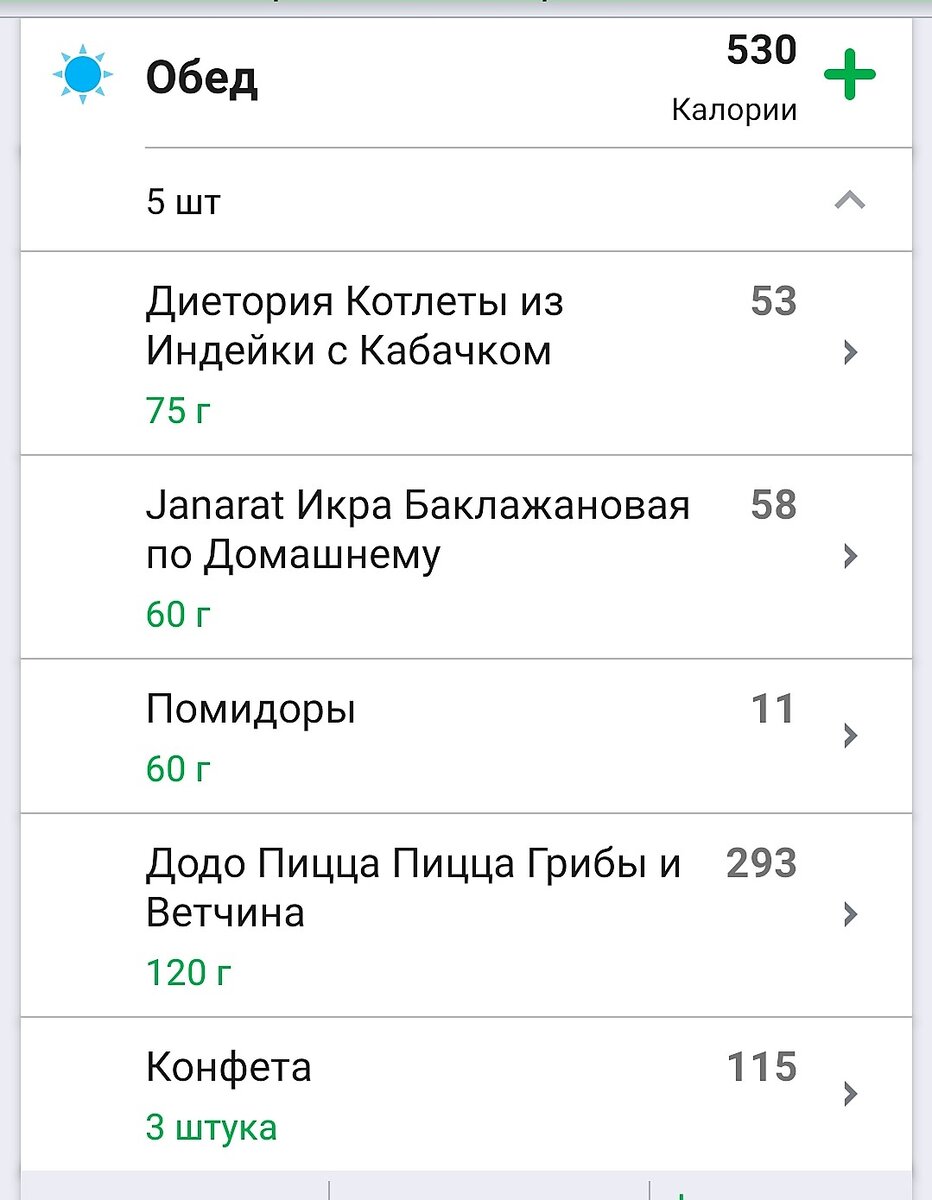Tap the 3 штука candy portion
This screenshot has width=932, height=1200.
pos(211,1127)
